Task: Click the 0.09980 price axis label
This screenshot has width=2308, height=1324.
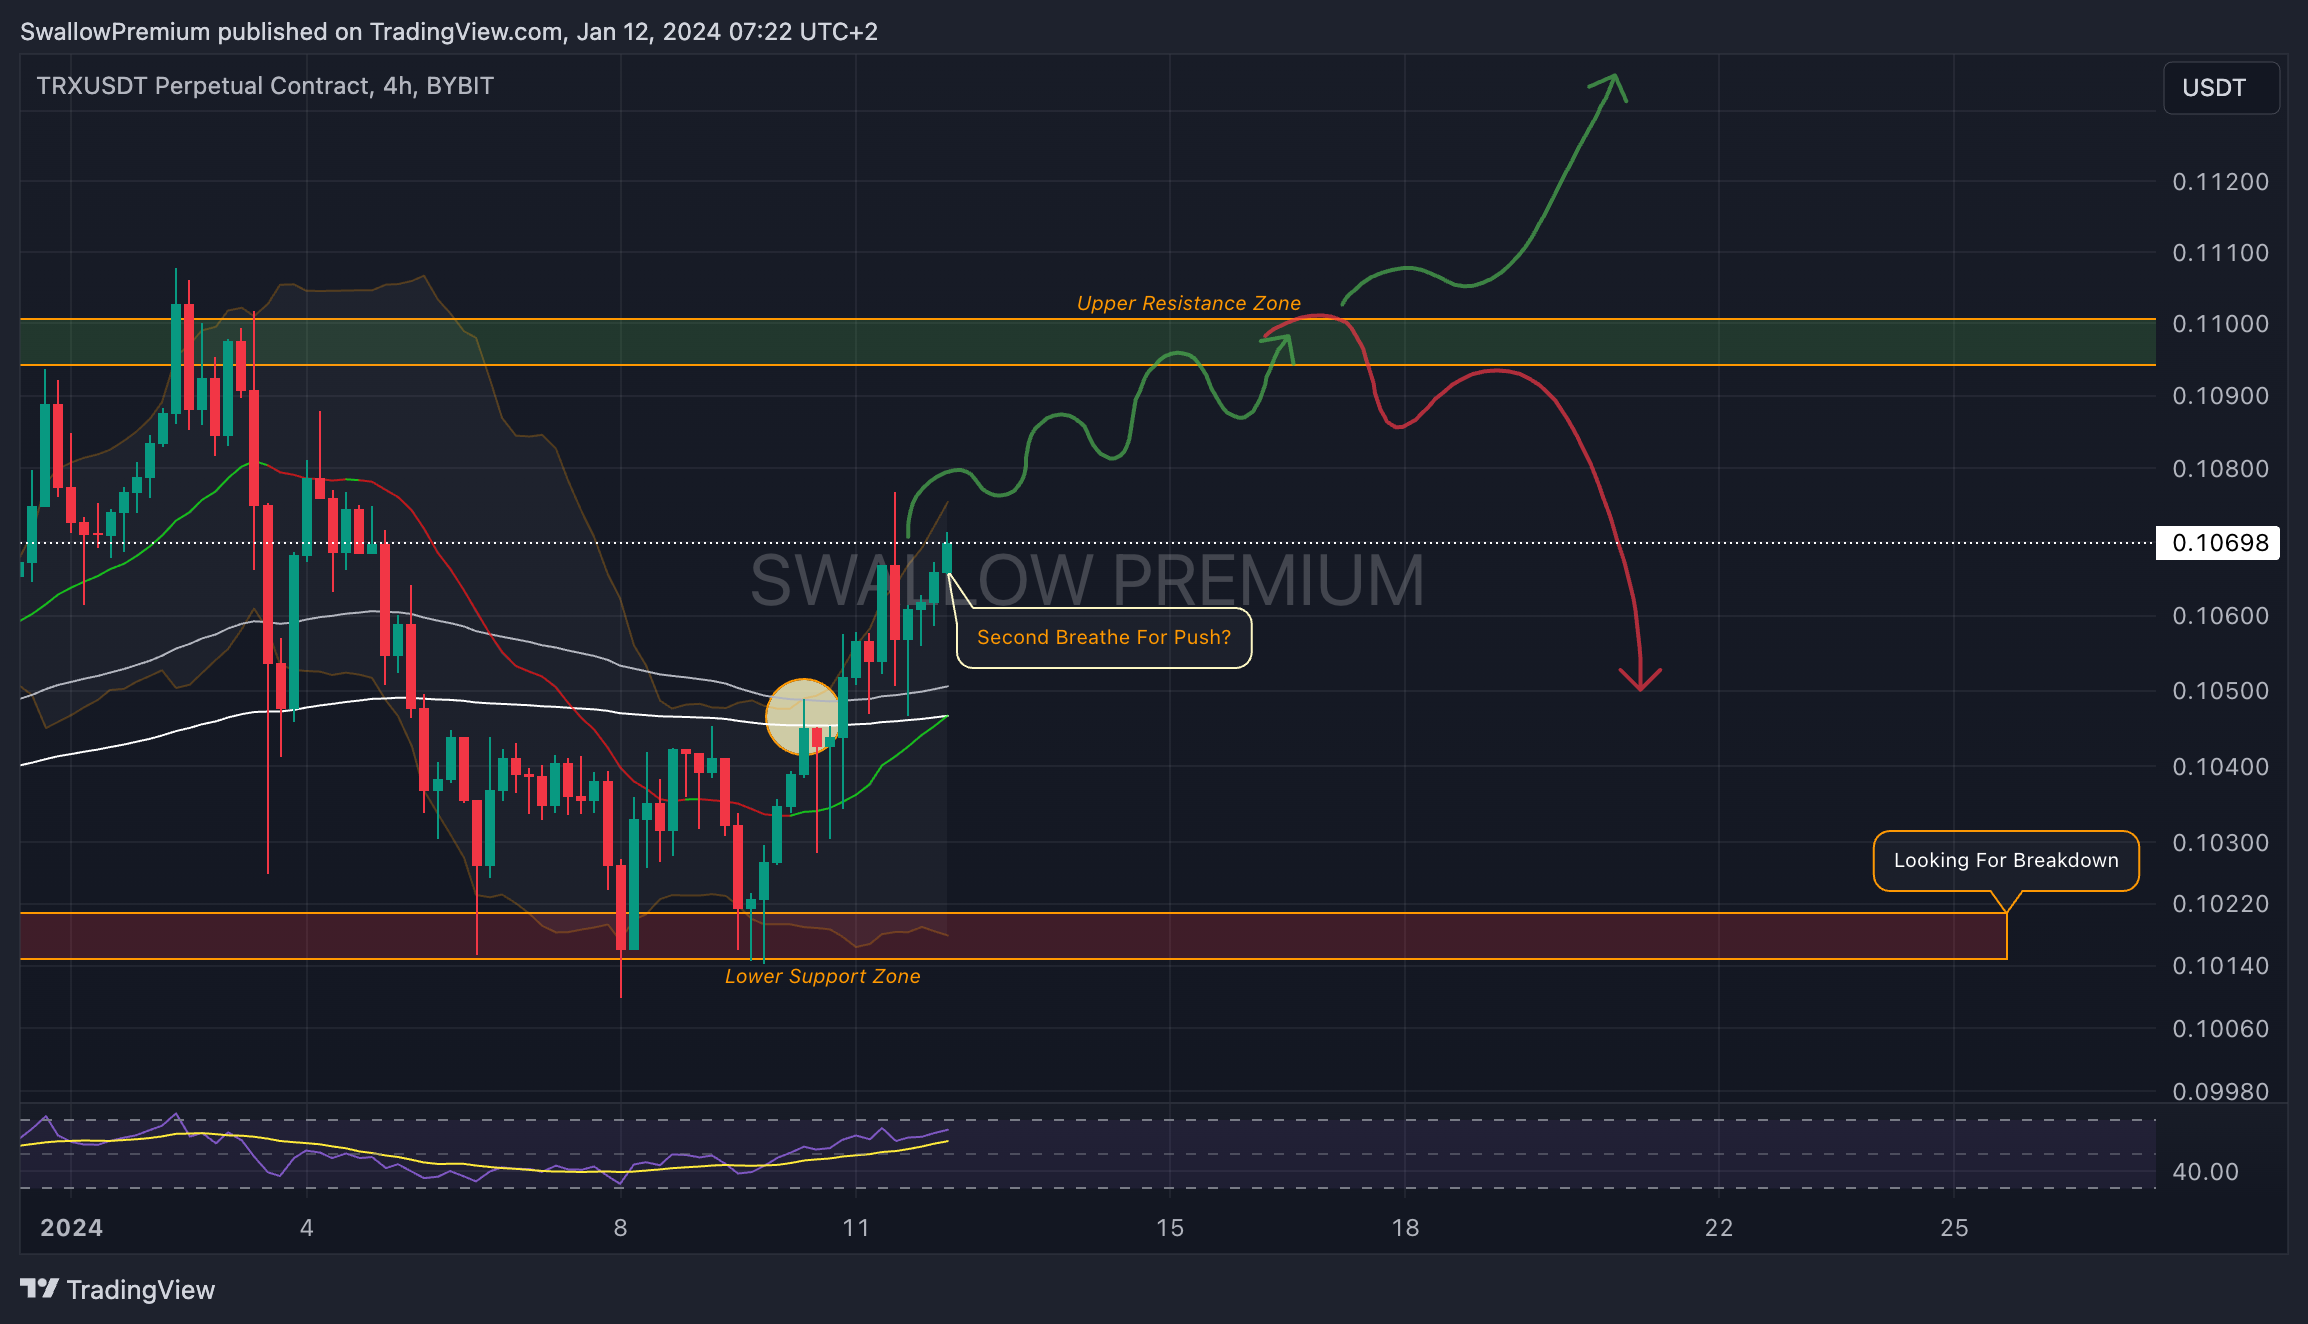Action: coord(2220,1092)
